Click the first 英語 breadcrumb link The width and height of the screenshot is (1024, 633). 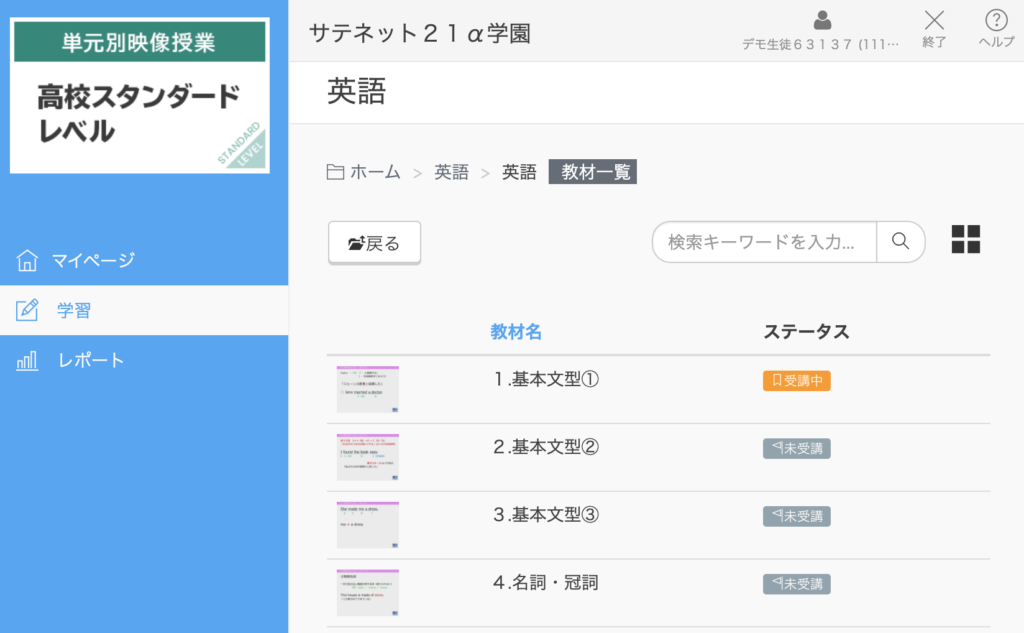[x=451, y=172]
